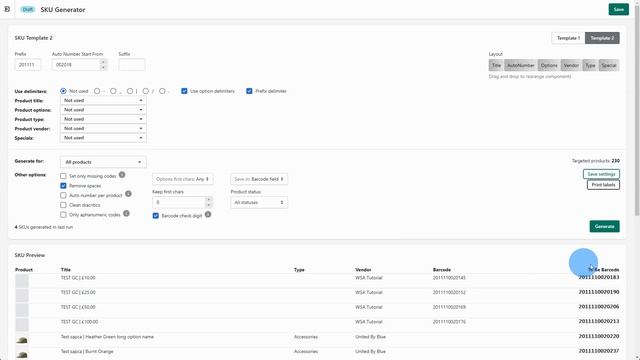
Task: Click the green Generate button
Action: [604, 226]
